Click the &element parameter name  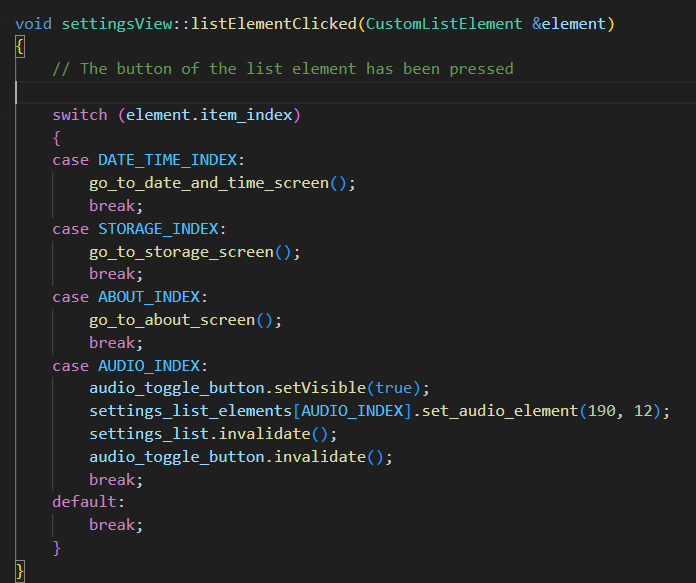[569, 24]
